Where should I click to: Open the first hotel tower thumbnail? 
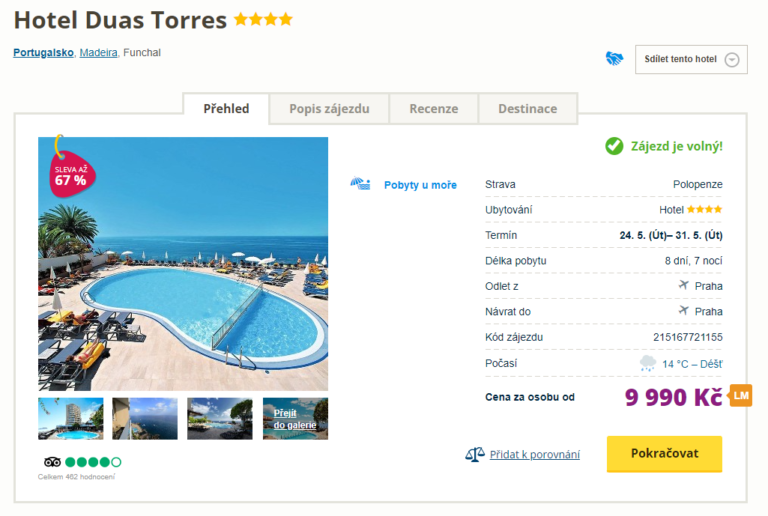(x=71, y=419)
